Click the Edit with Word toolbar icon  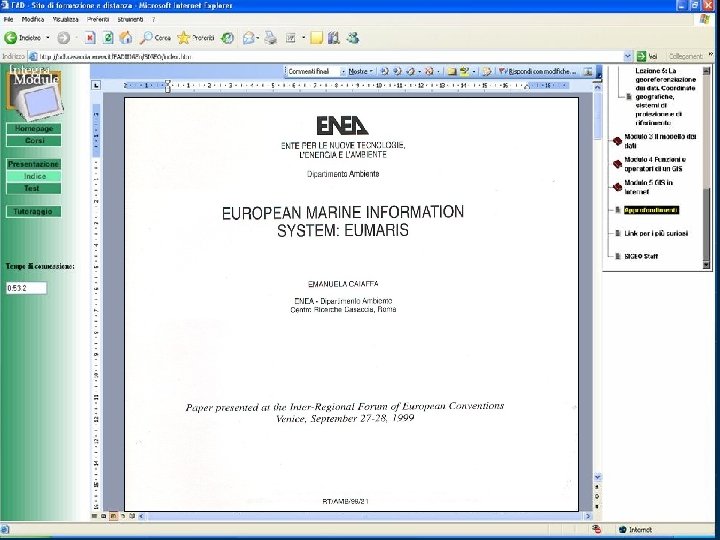[x=291, y=38]
